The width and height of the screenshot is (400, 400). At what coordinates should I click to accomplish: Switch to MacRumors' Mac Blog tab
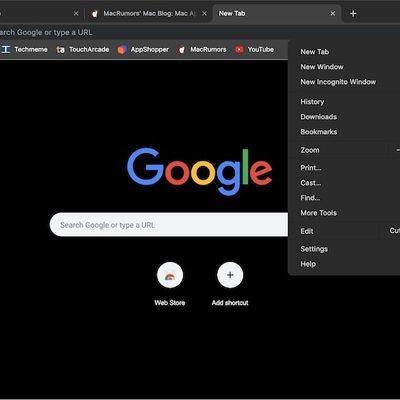click(x=150, y=13)
